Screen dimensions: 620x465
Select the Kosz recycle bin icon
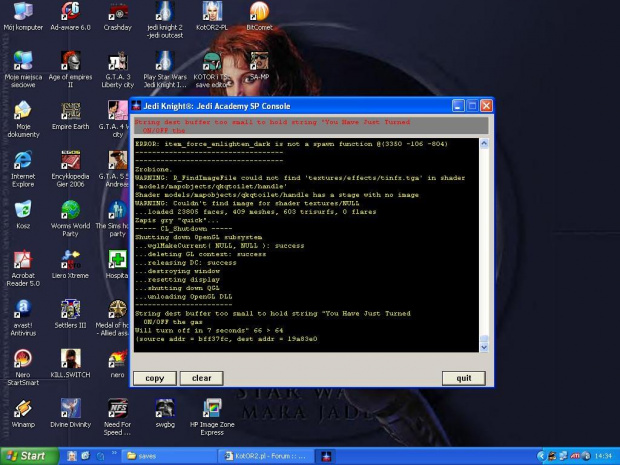click(23, 215)
